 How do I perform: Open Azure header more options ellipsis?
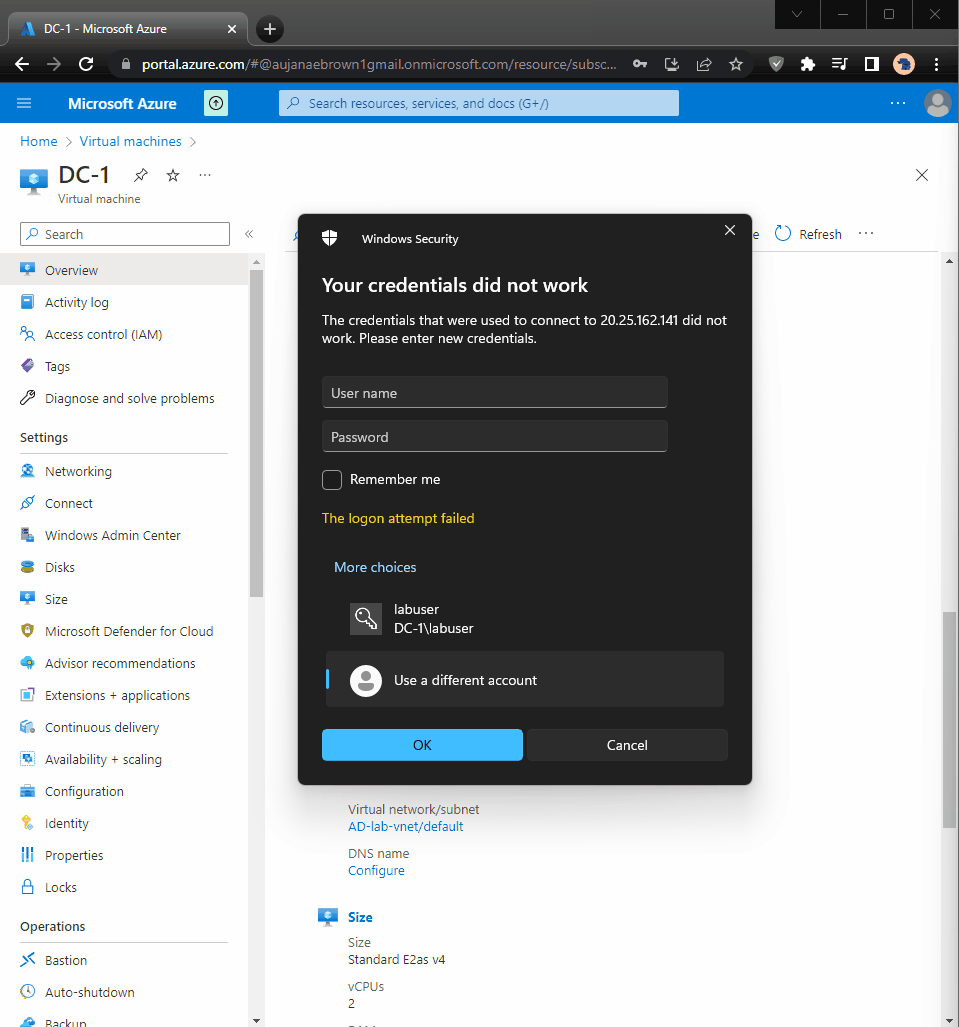point(898,103)
